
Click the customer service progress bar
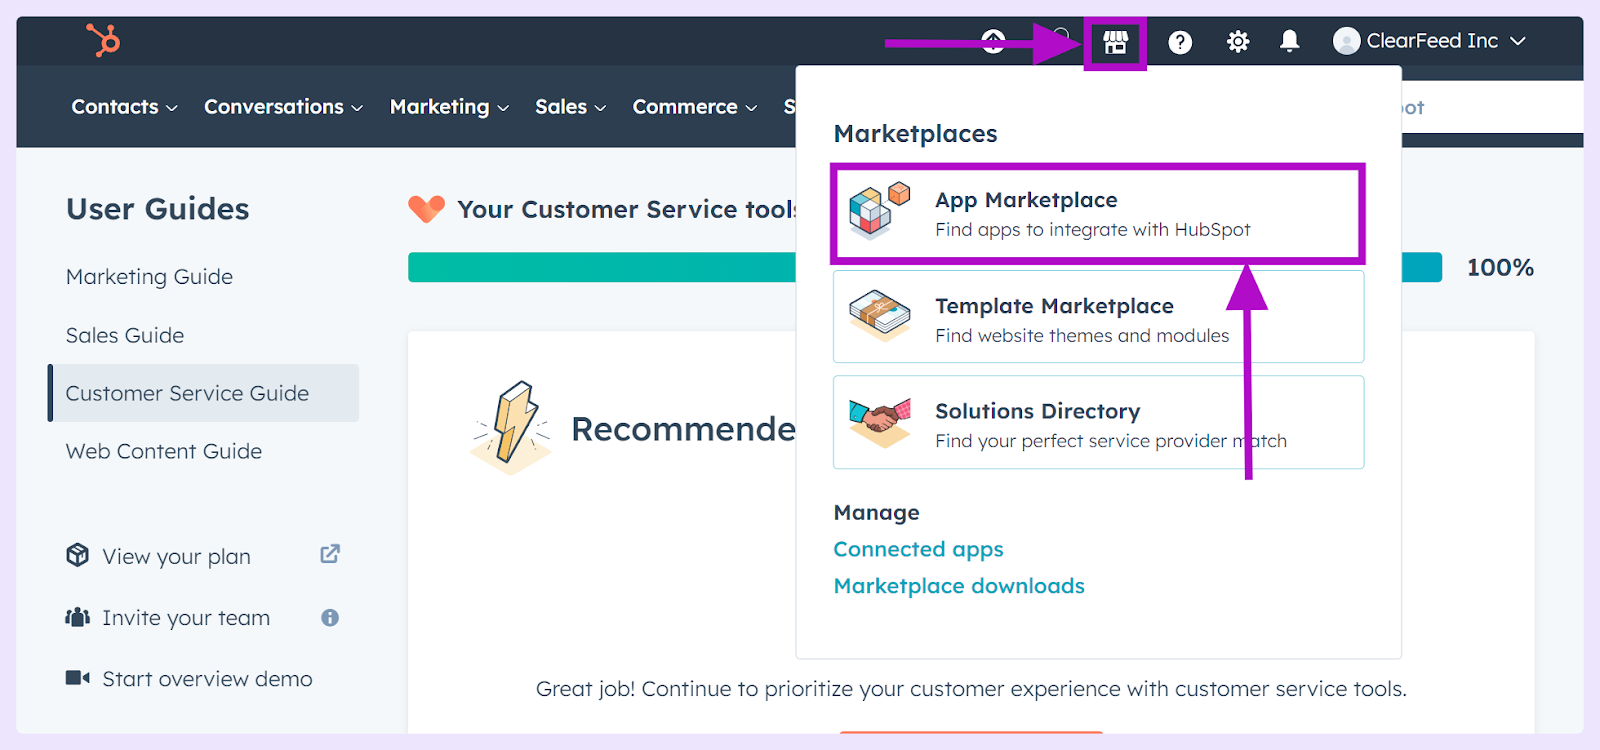point(925,267)
